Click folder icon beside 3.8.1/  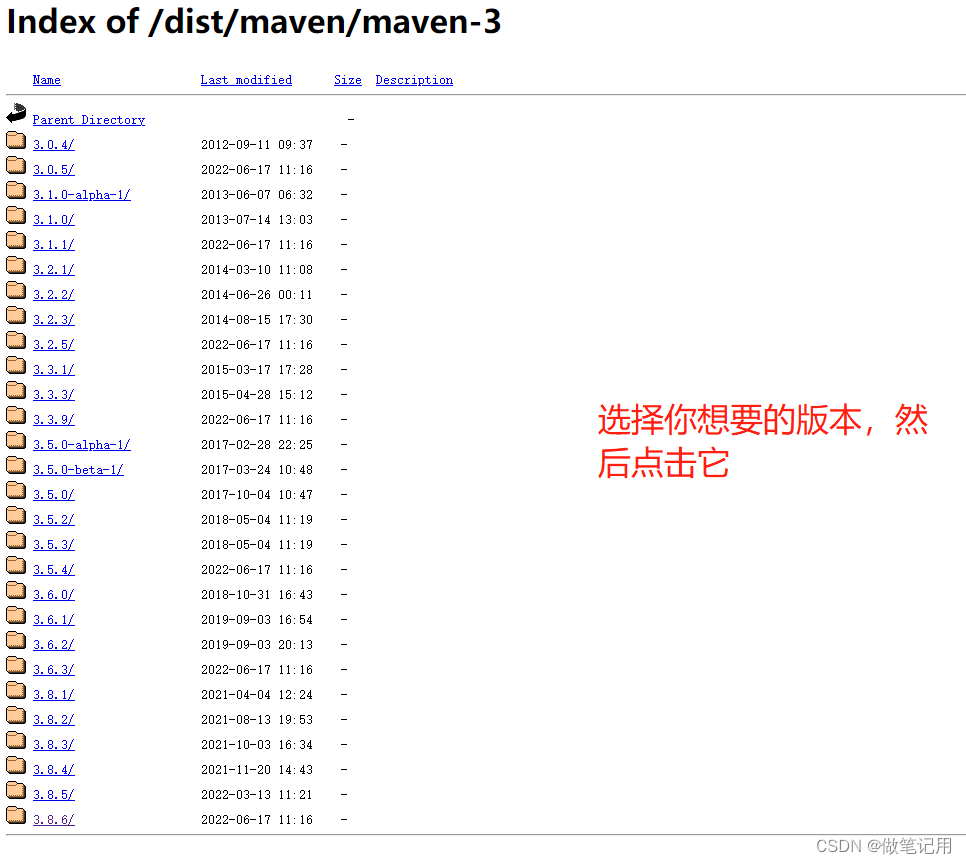[x=16, y=690]
